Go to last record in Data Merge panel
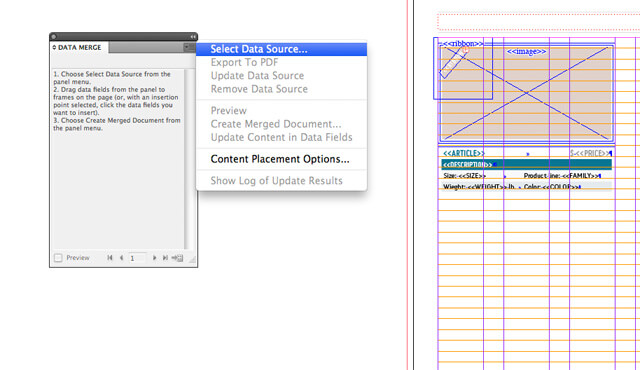 pyautogui.click(x=165, y=258)
